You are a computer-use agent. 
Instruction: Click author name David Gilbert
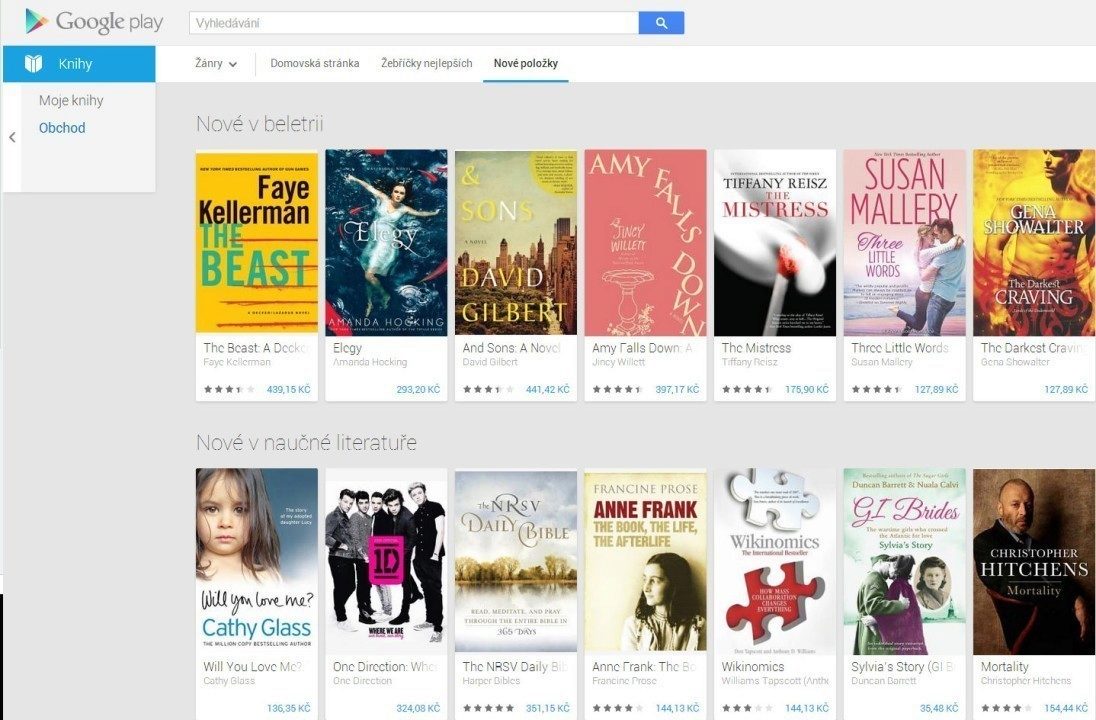[x=490, y=362]
